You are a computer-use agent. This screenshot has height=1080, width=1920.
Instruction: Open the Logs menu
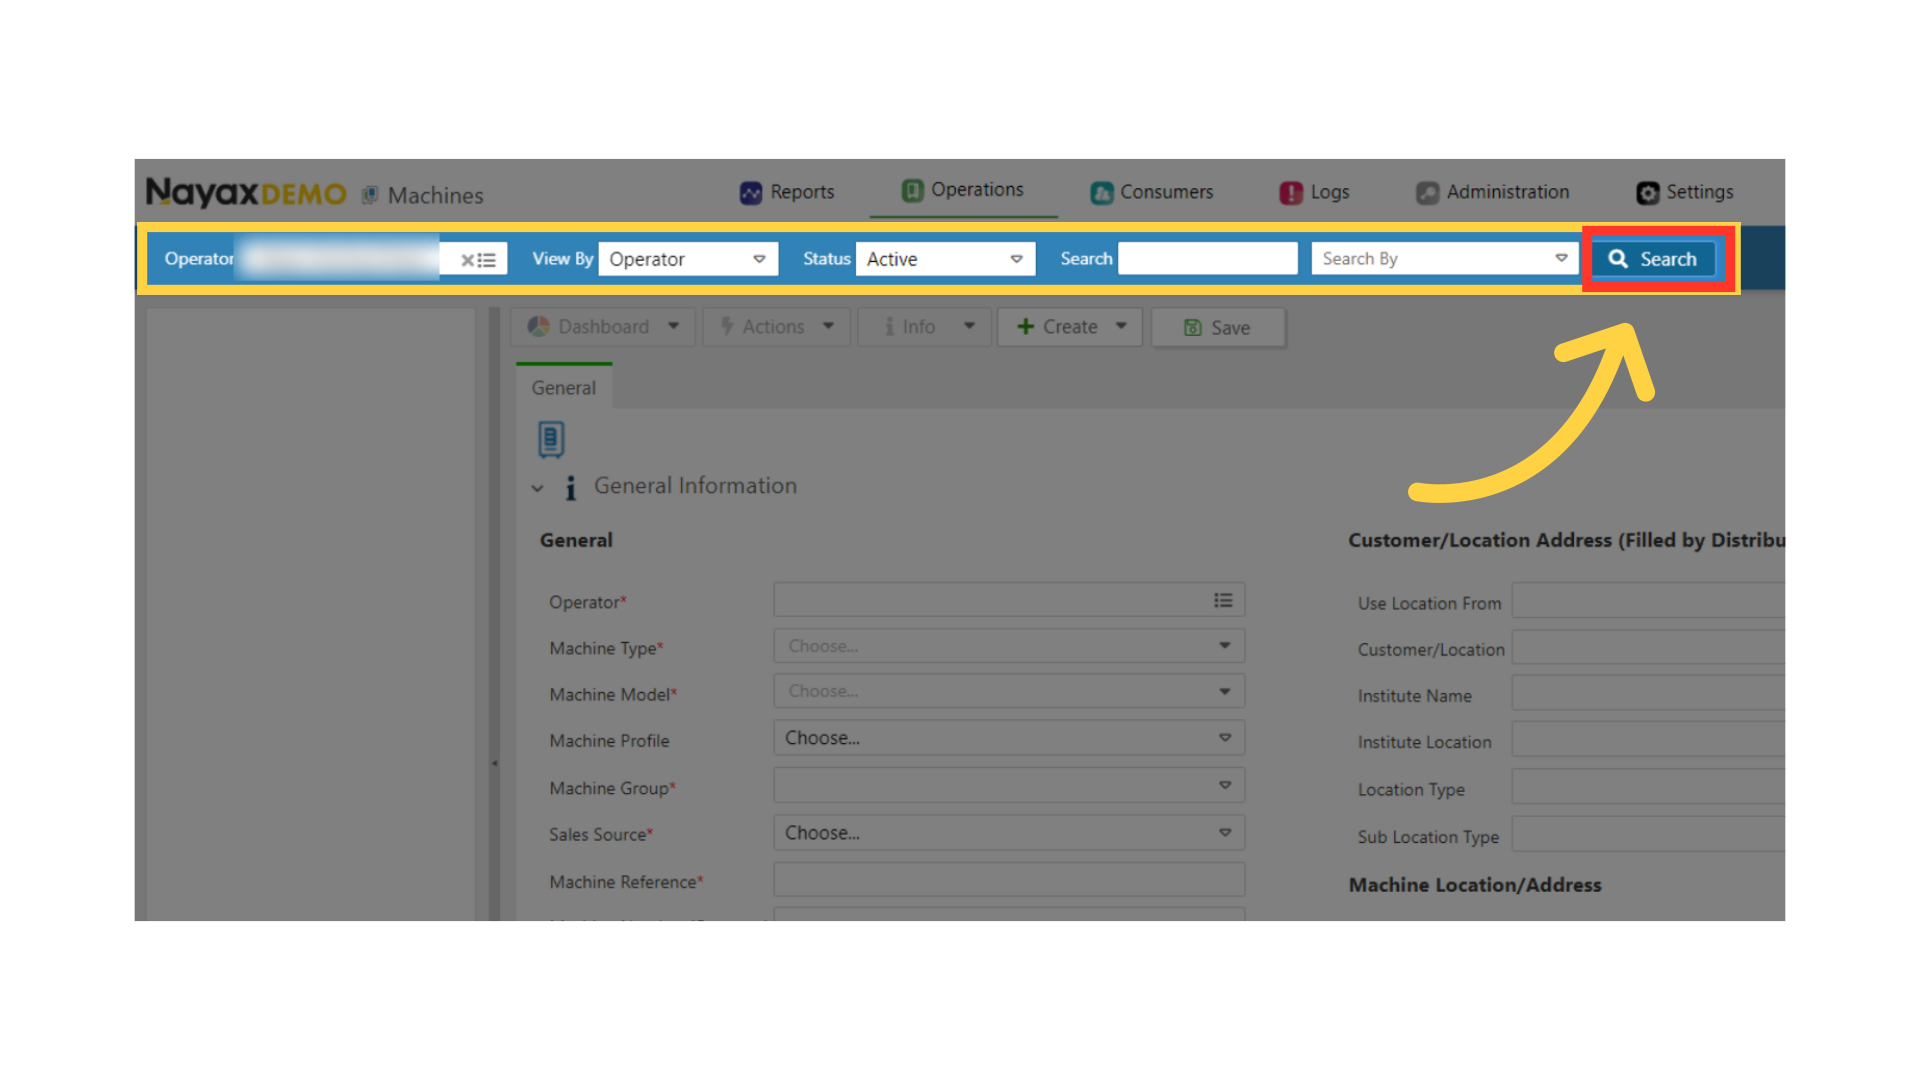[x=1315, y=192]
